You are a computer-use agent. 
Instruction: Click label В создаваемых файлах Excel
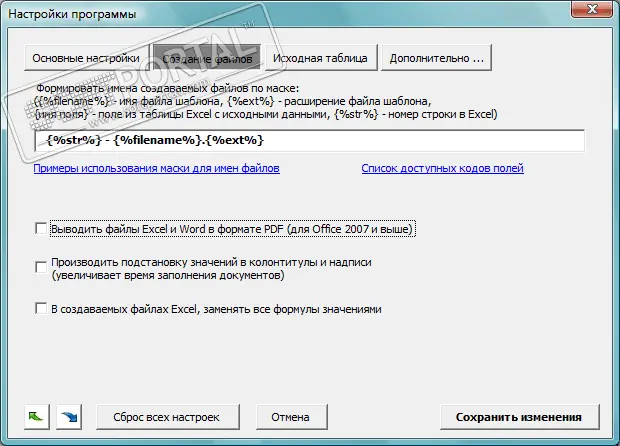[x=215, y=309]
